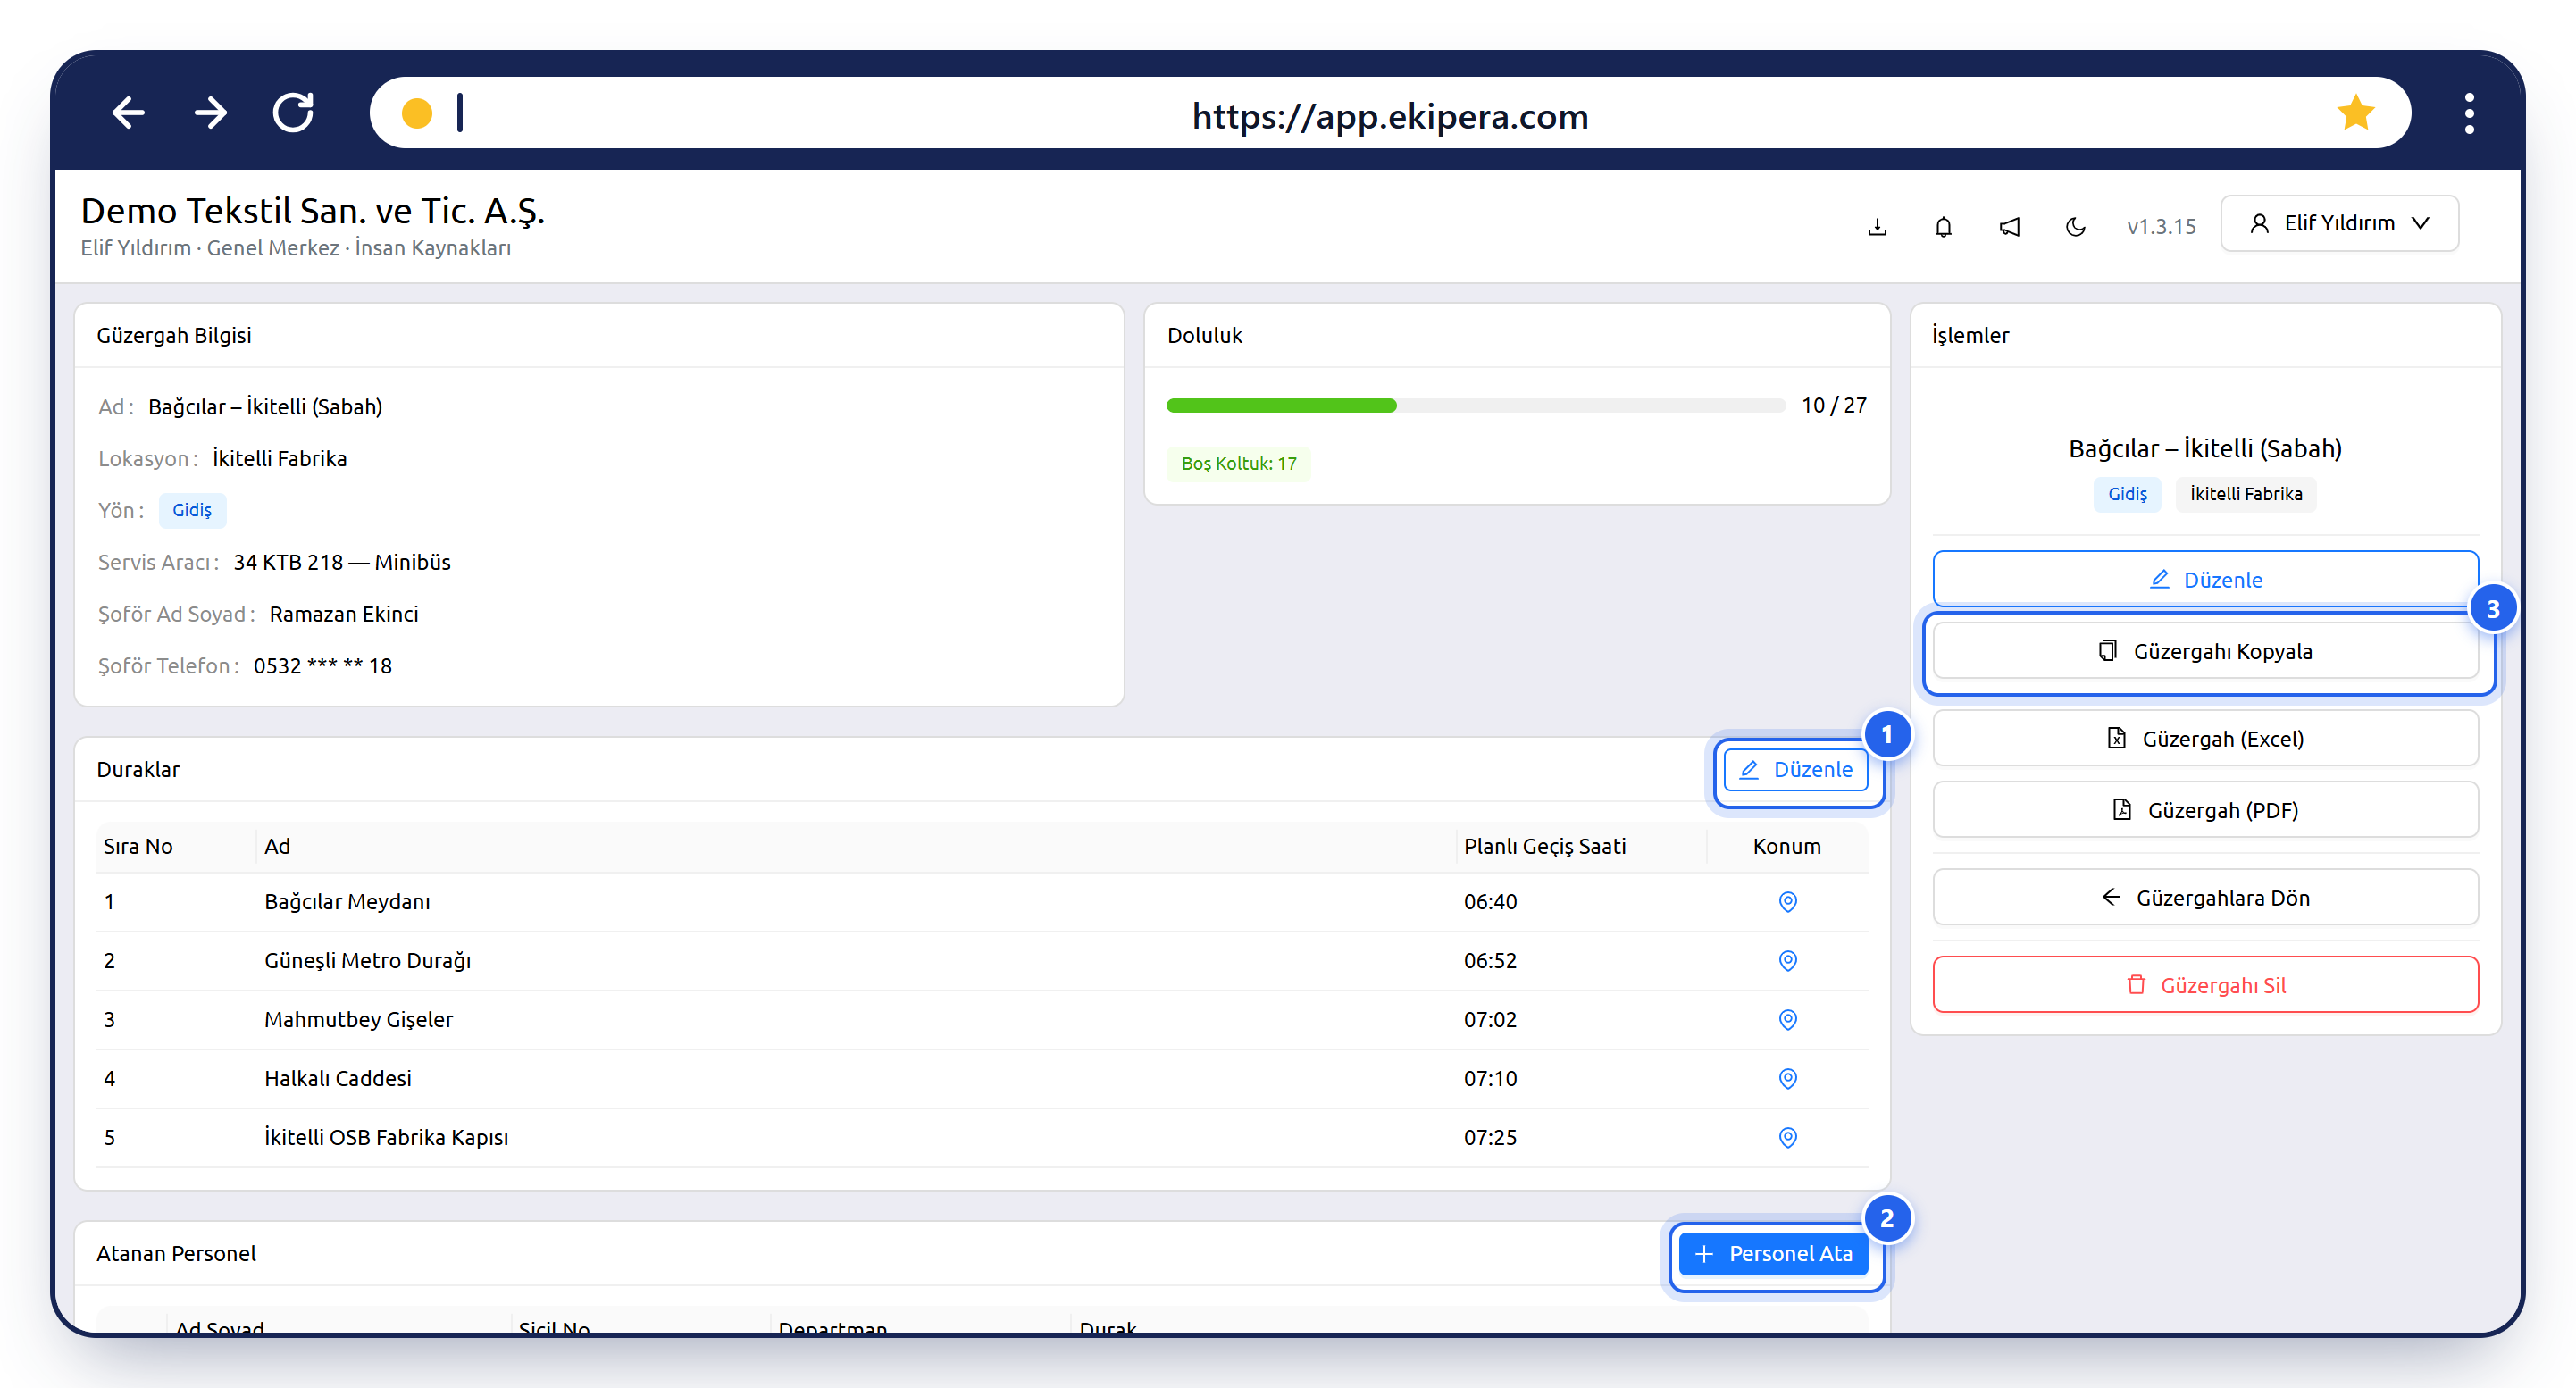Screen dimensions: 2576x1388
Task: Click the Doluluk occupancy progress bar
Action: point(1475,406)
